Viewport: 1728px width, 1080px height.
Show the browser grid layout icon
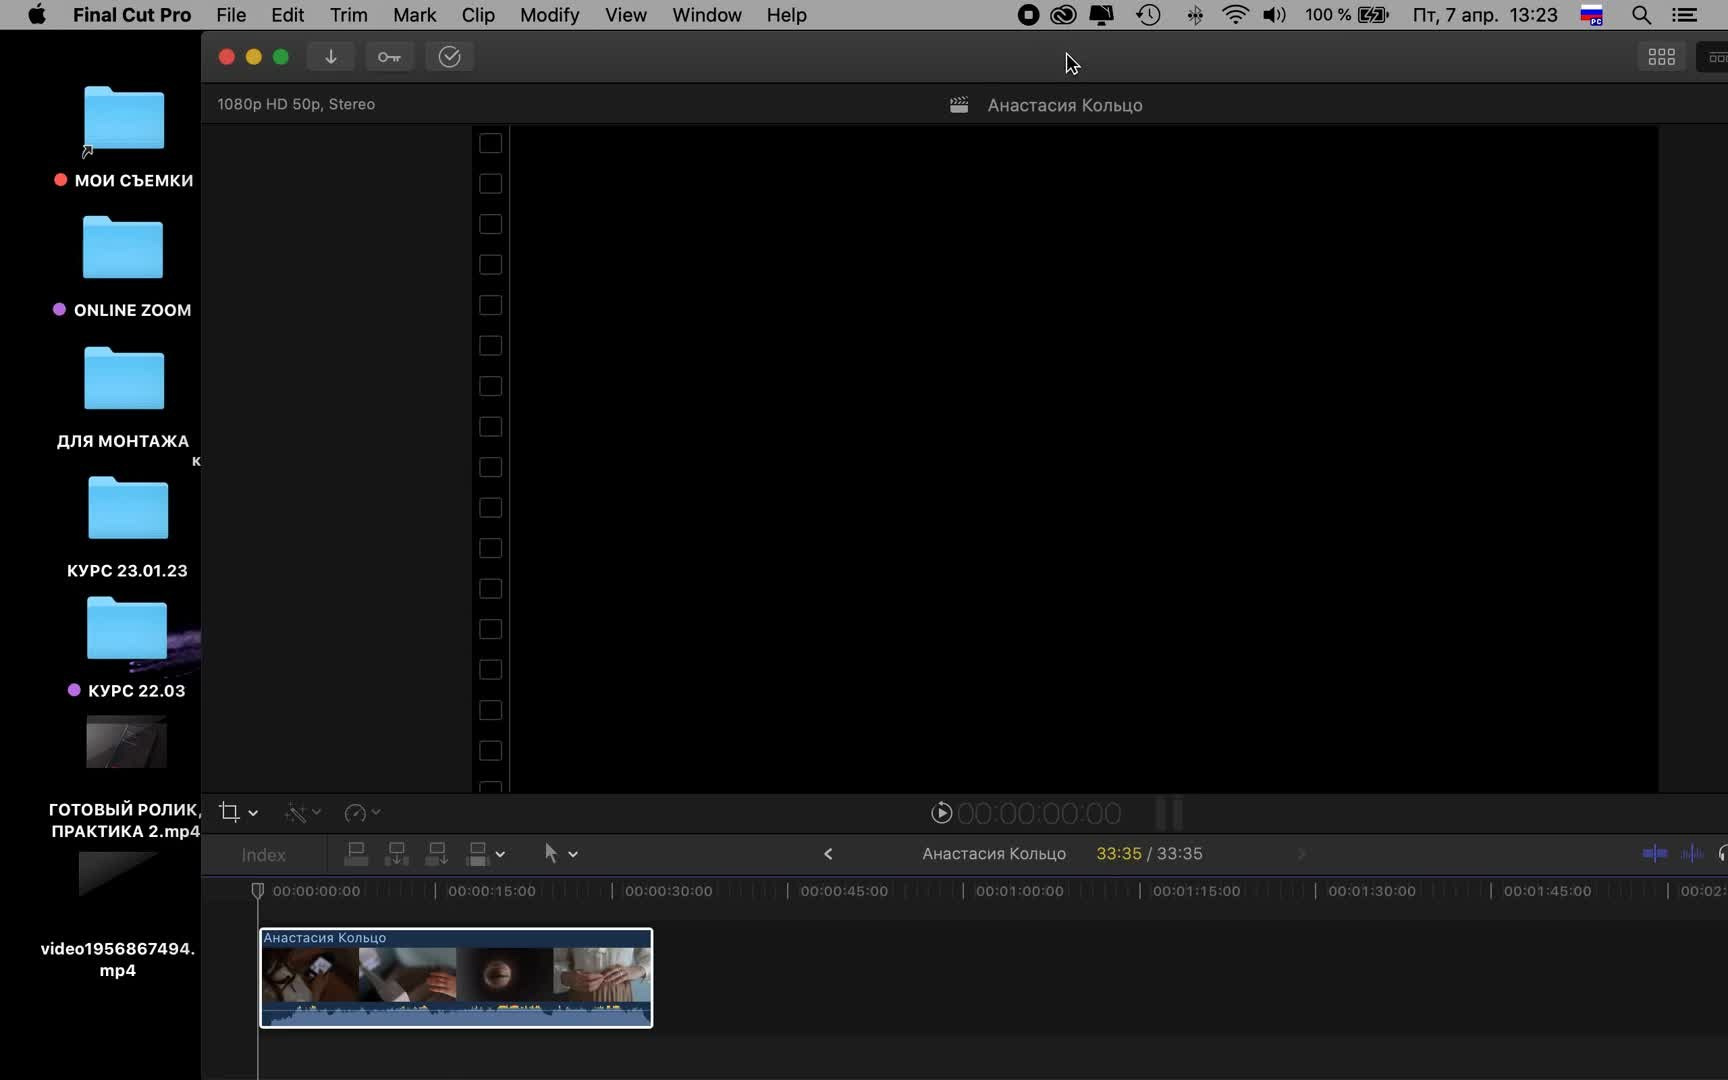pyautogui.click(x=1661, y=57)
